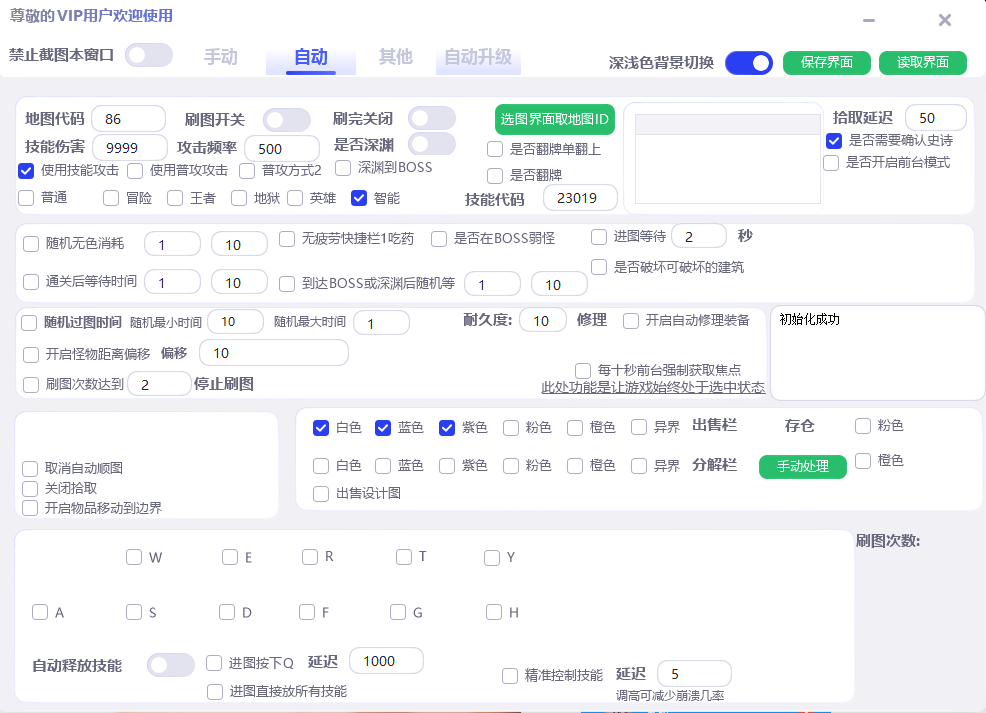The width and height of the screenshot is (986, 713).
Task: Click the 选图界面取地图ID button
Action: tap(554, 120)
